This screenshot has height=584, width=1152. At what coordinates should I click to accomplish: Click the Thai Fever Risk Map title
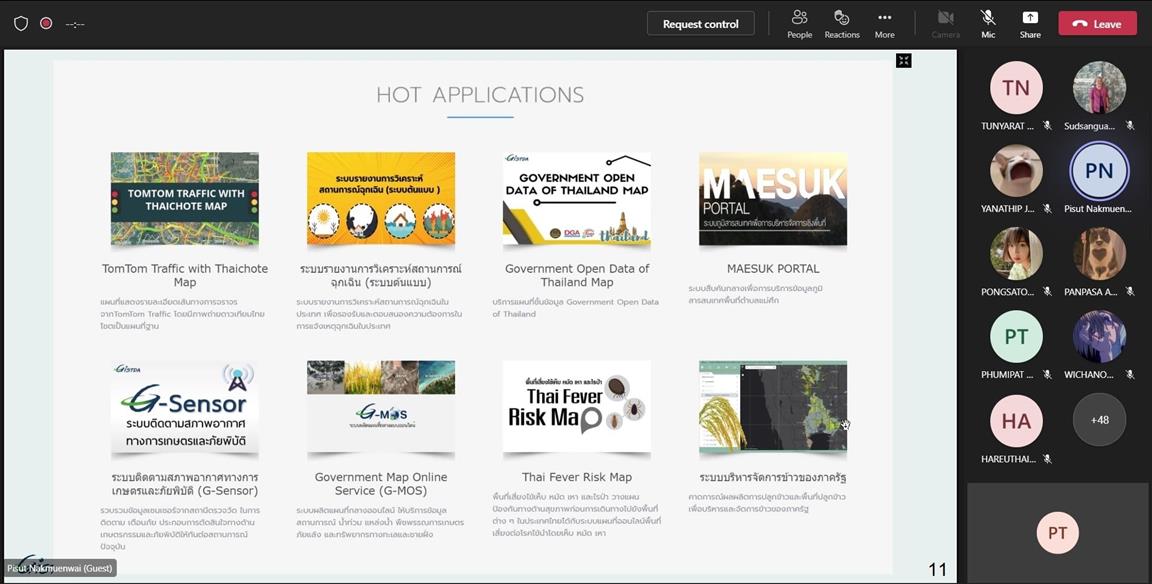577,477
